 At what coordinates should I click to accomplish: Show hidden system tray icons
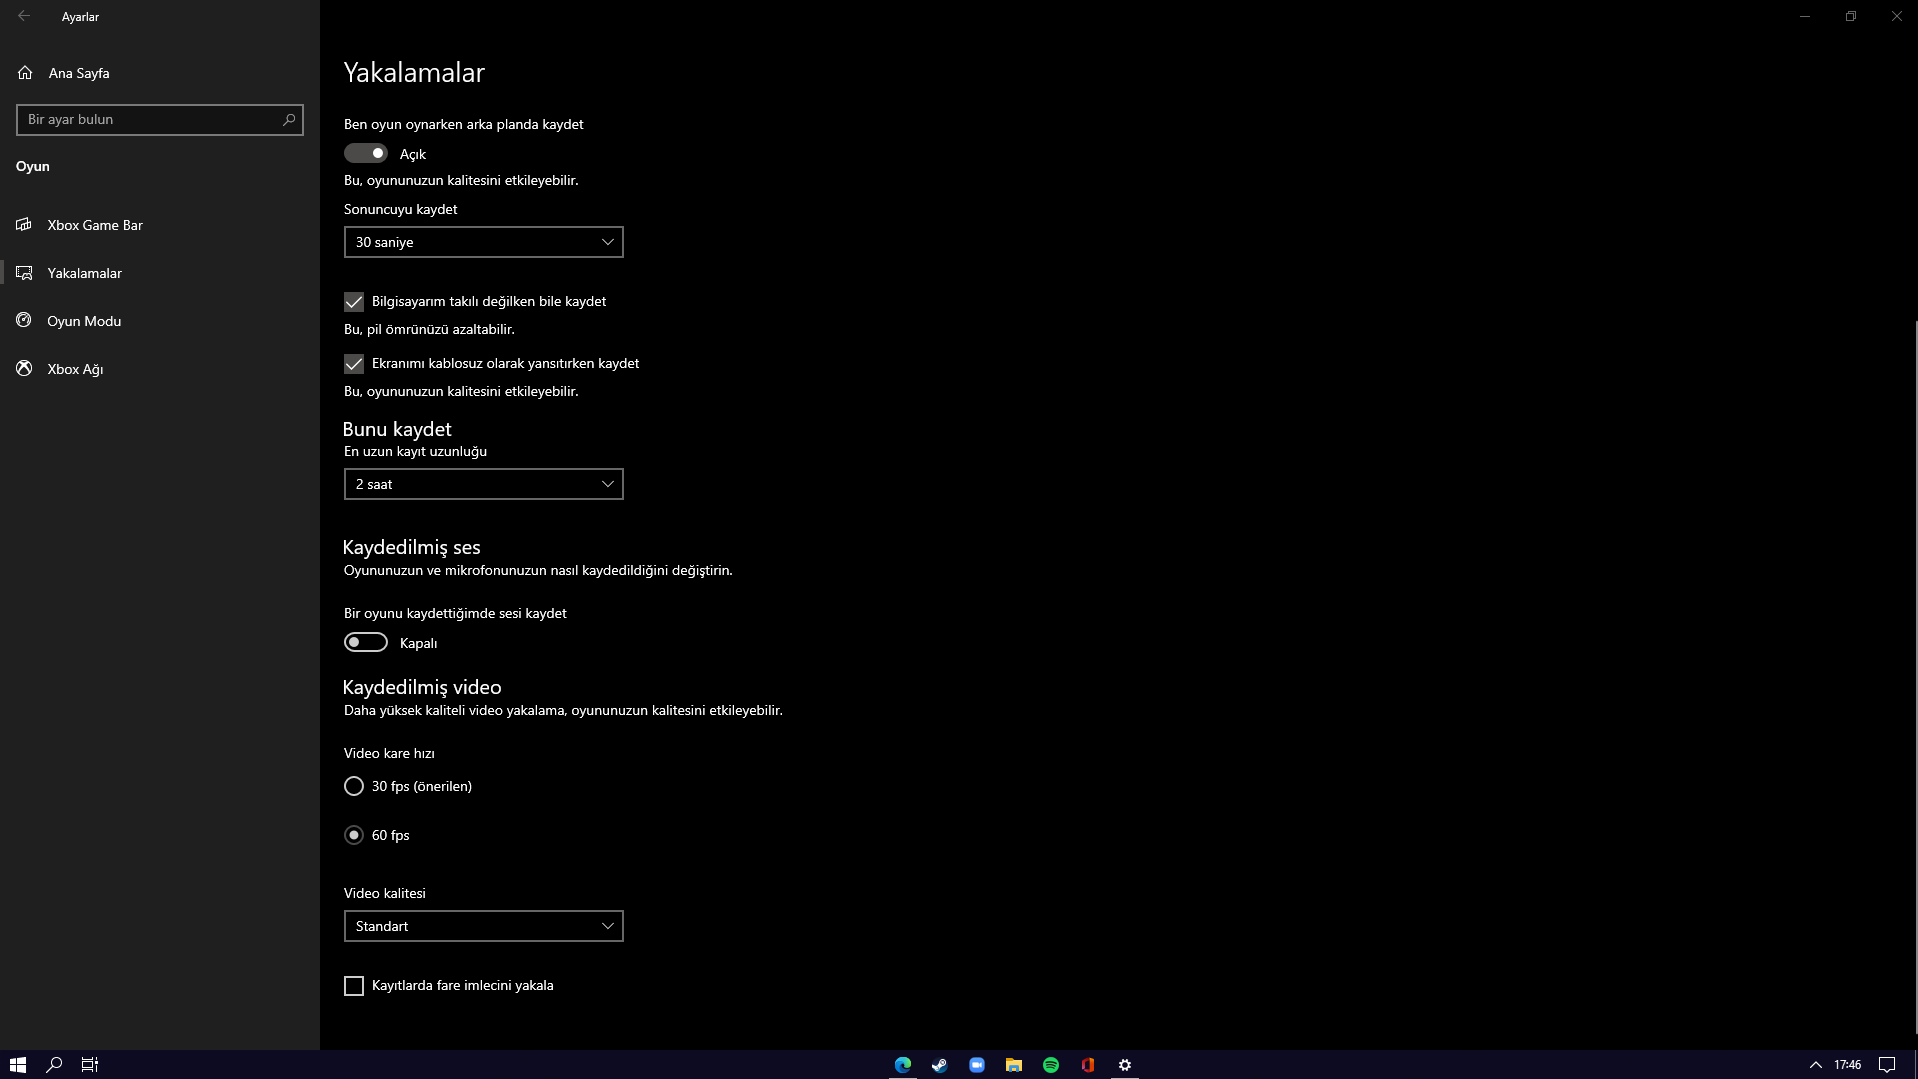1816,1065
